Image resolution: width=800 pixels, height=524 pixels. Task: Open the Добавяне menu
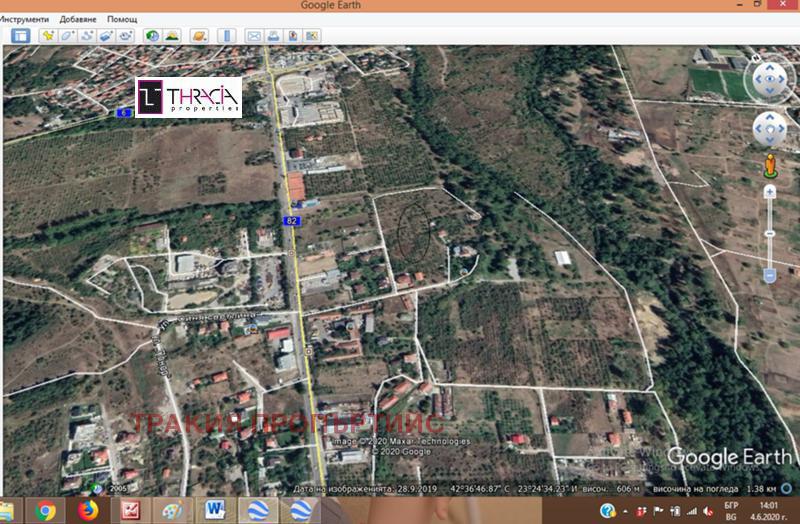79,19
